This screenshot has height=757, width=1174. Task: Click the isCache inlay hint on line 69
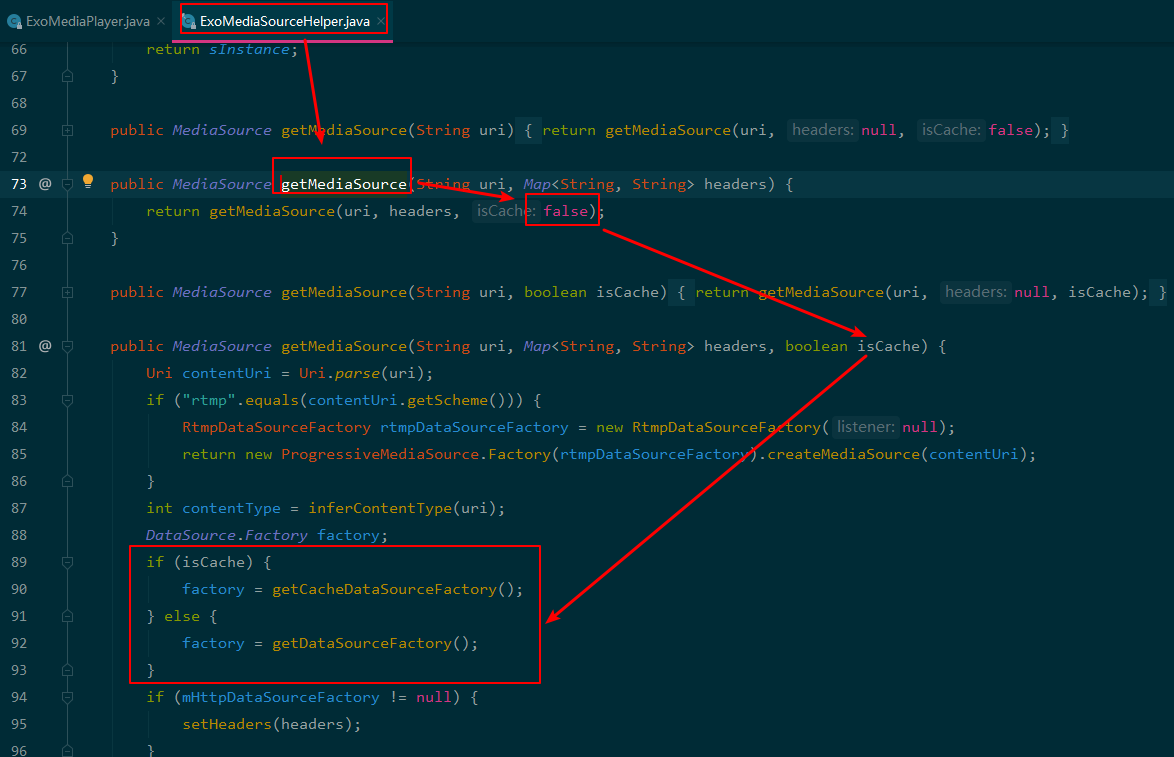(951, 130)
